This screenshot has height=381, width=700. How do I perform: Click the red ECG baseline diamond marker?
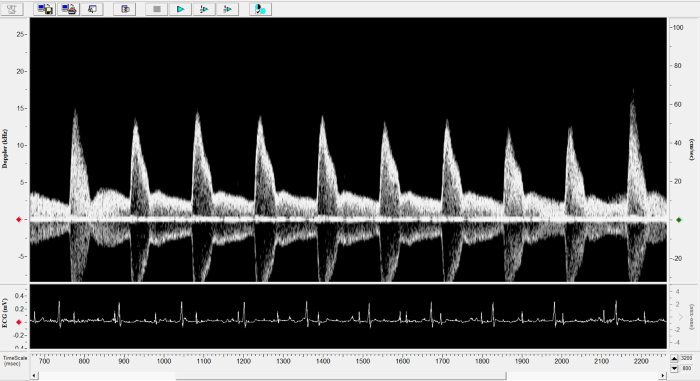(x=19, y=322)
